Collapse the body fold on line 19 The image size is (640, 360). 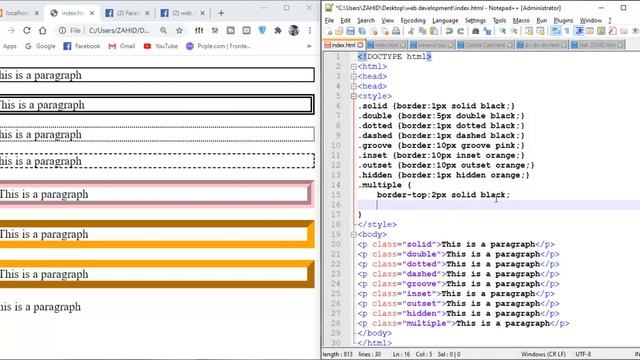[x=354, y=234]
